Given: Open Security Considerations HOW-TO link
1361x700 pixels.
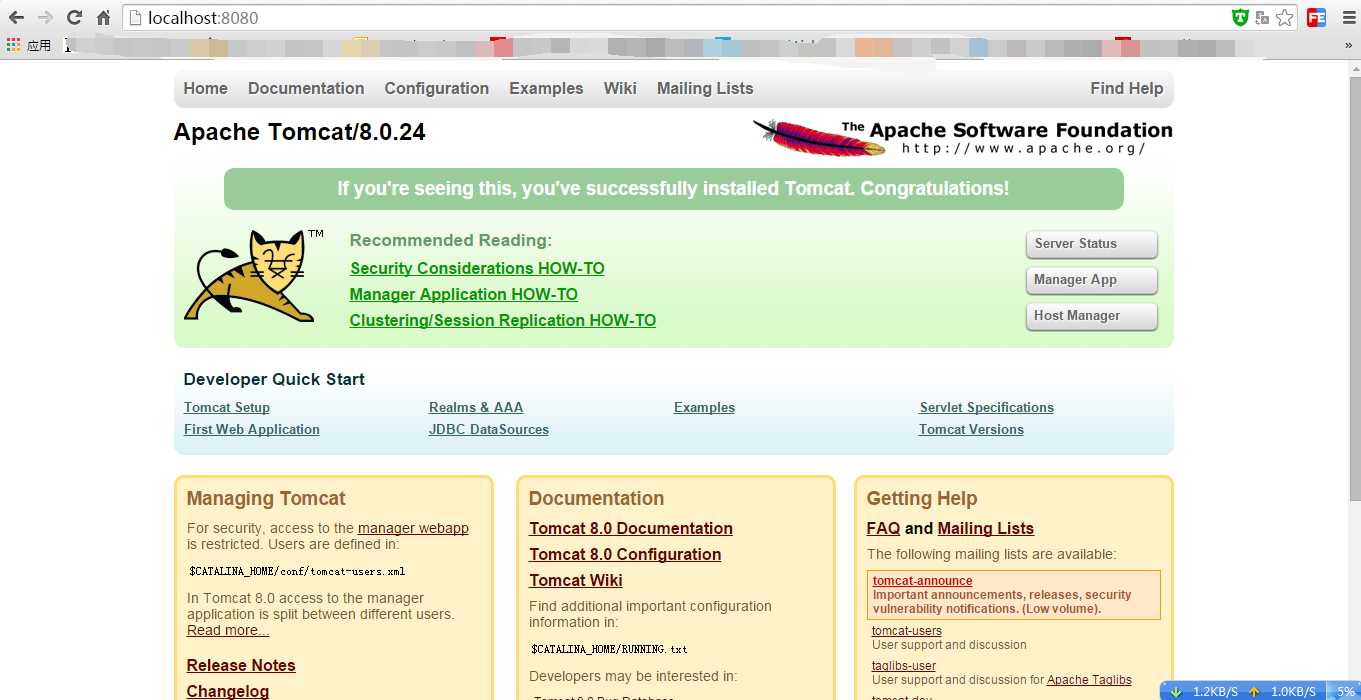Looking at the screenshot, I should pos(477,268).
